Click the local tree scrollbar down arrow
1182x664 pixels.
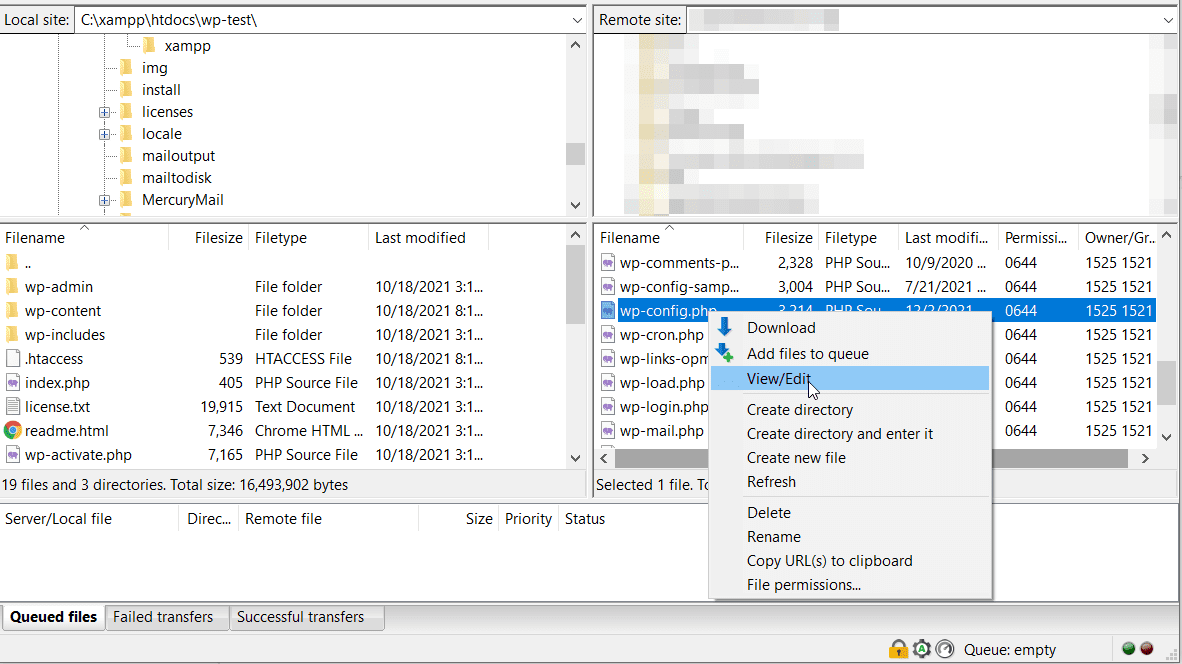(576, 205)
